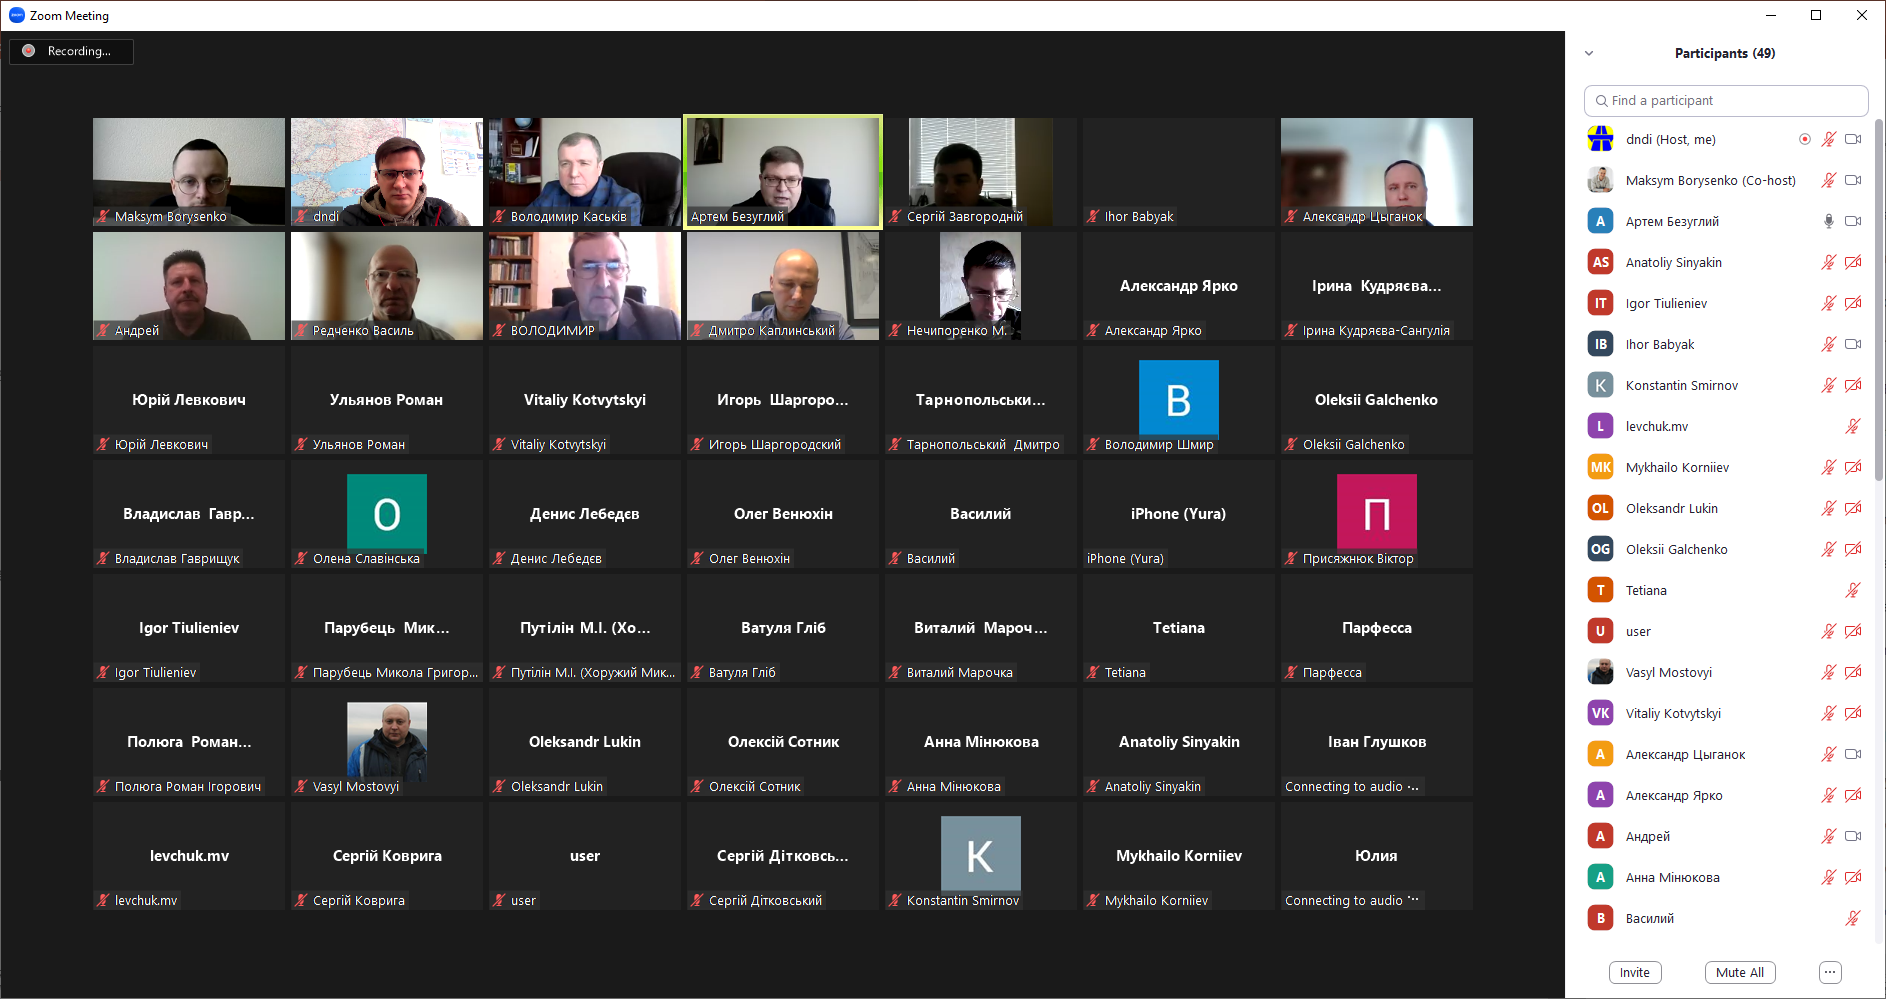Image resolution: width=1886 pixels, height=999 pixels.
Task: Click microphone icon beside Артем Безуглий in list
Action: [x=1828, y=221]
